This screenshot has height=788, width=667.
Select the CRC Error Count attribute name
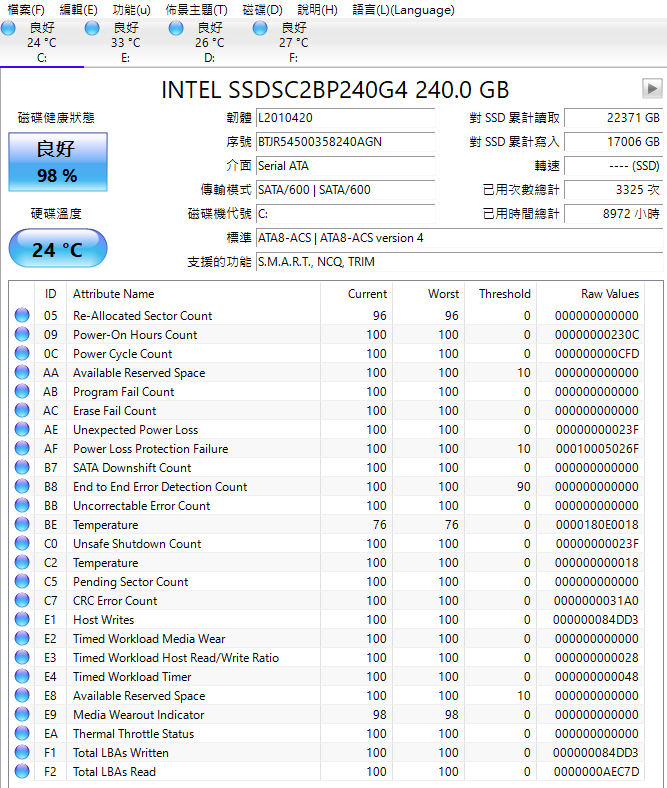coord(115,601)
